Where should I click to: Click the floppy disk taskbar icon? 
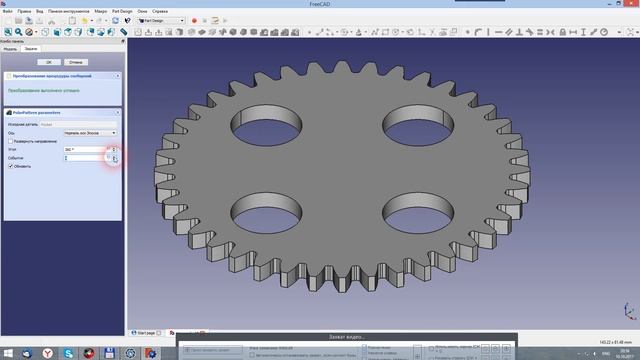coord(109,353)
